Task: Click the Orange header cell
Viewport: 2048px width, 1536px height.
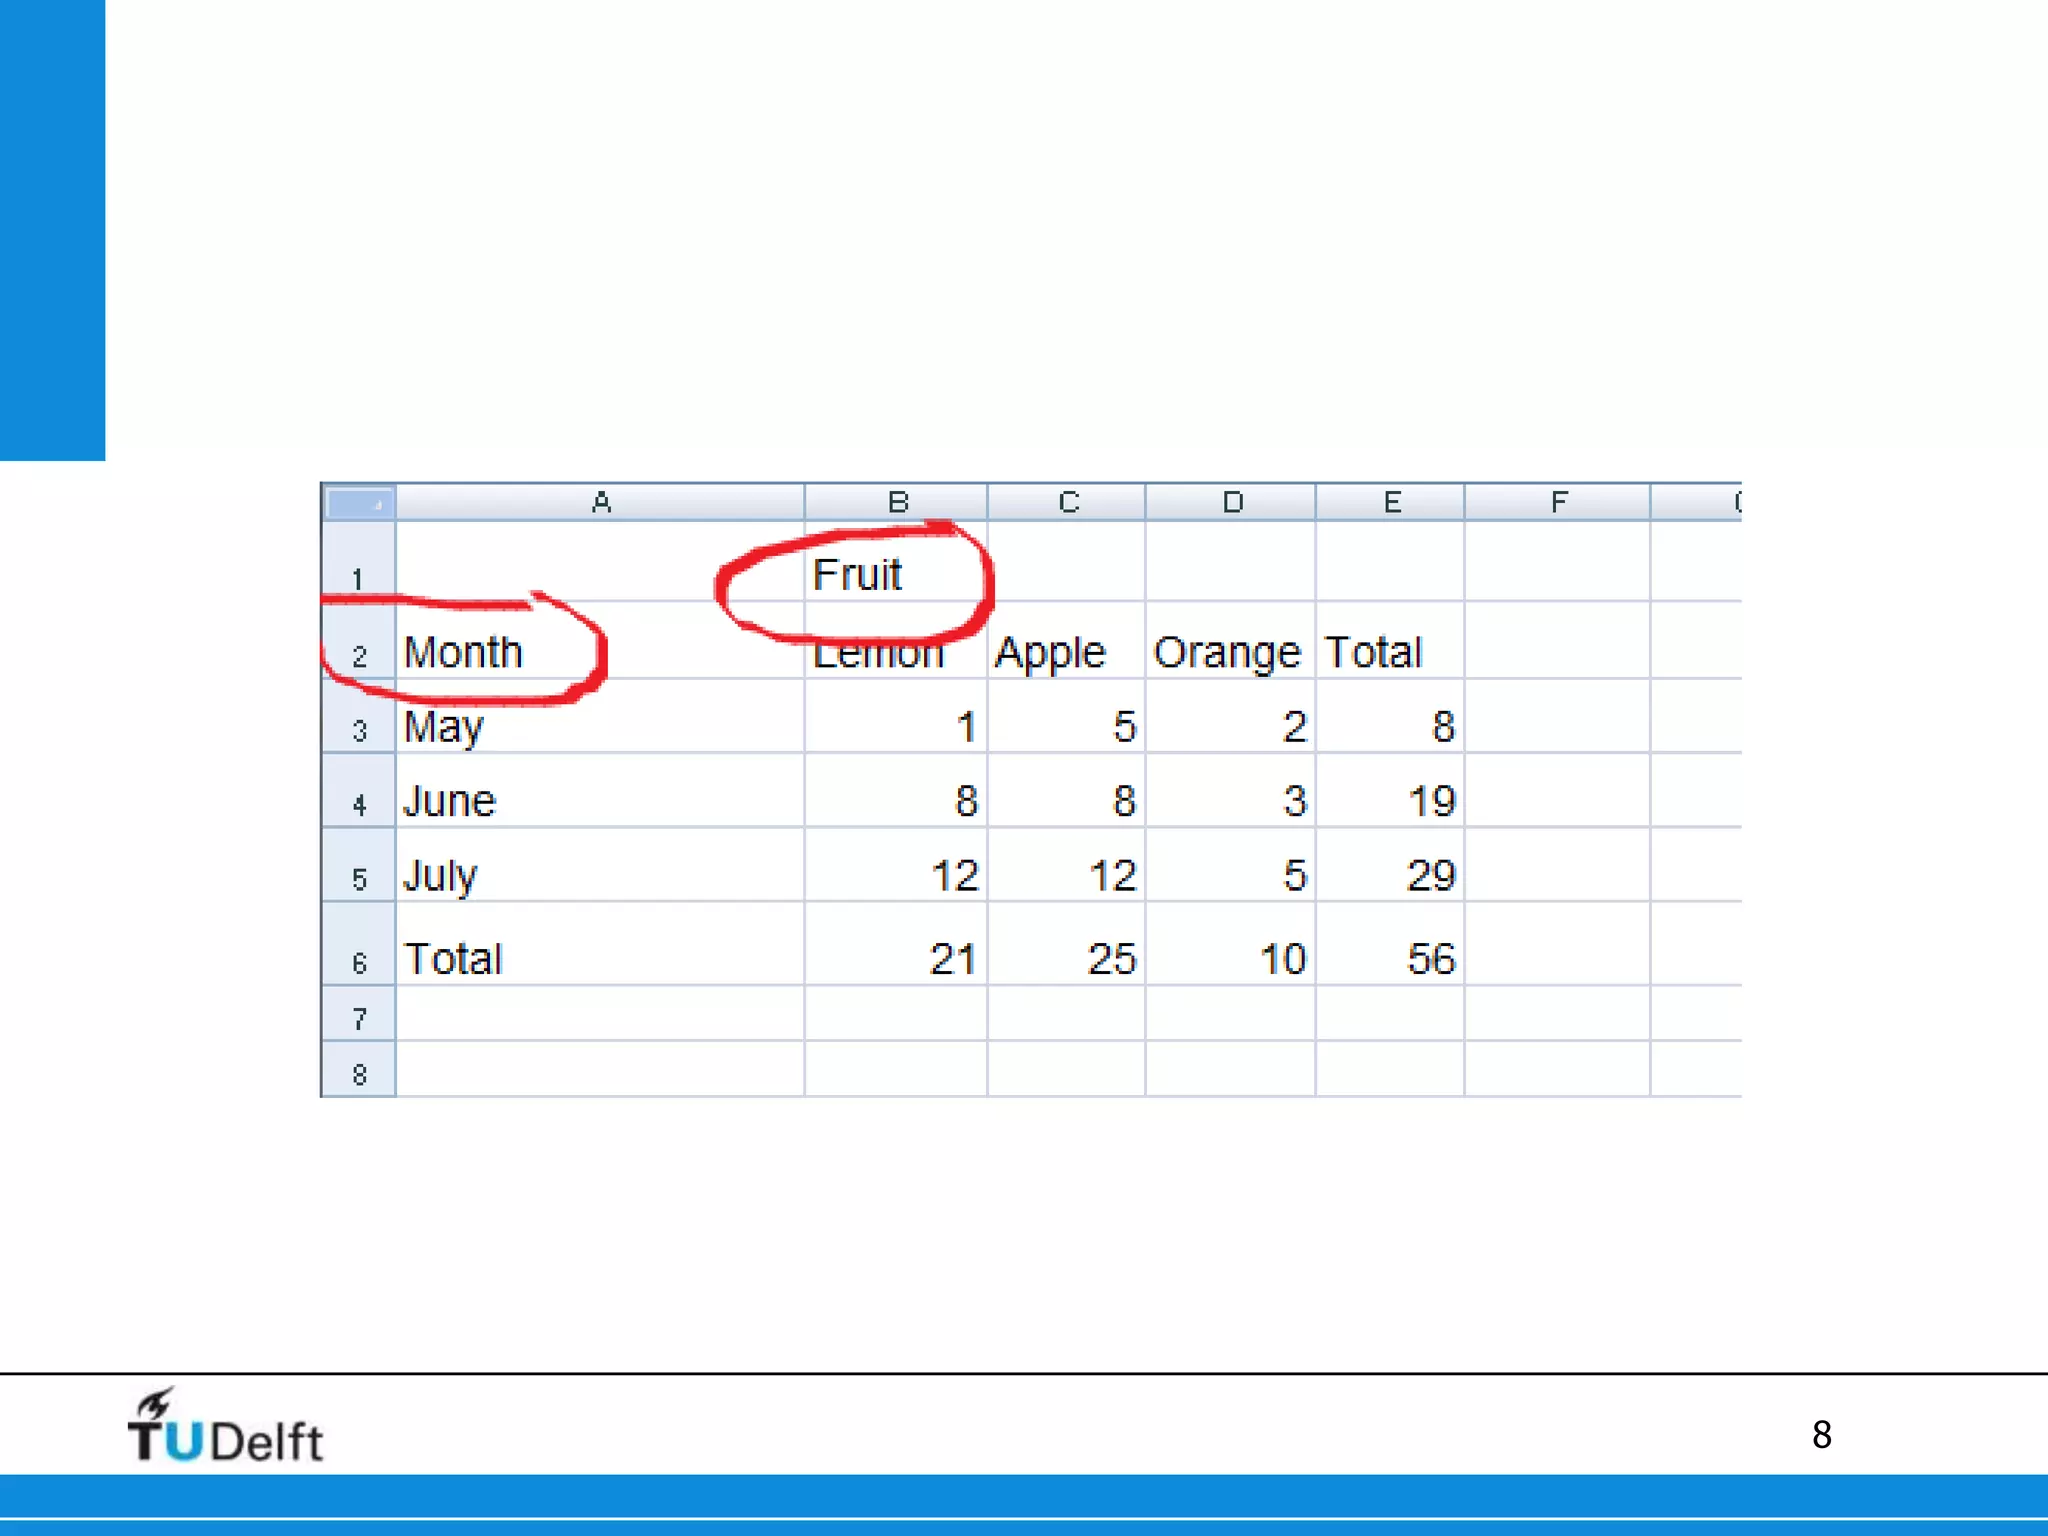Action: [1227, 652]
